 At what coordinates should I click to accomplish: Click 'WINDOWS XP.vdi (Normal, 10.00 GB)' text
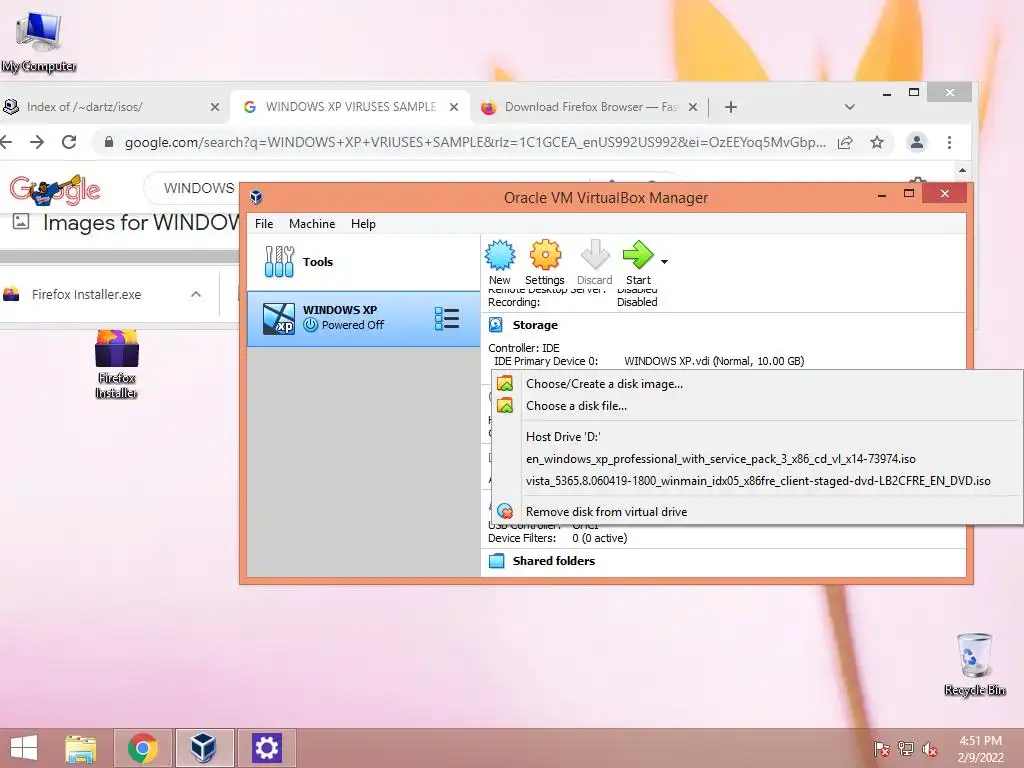pos(714,361)
